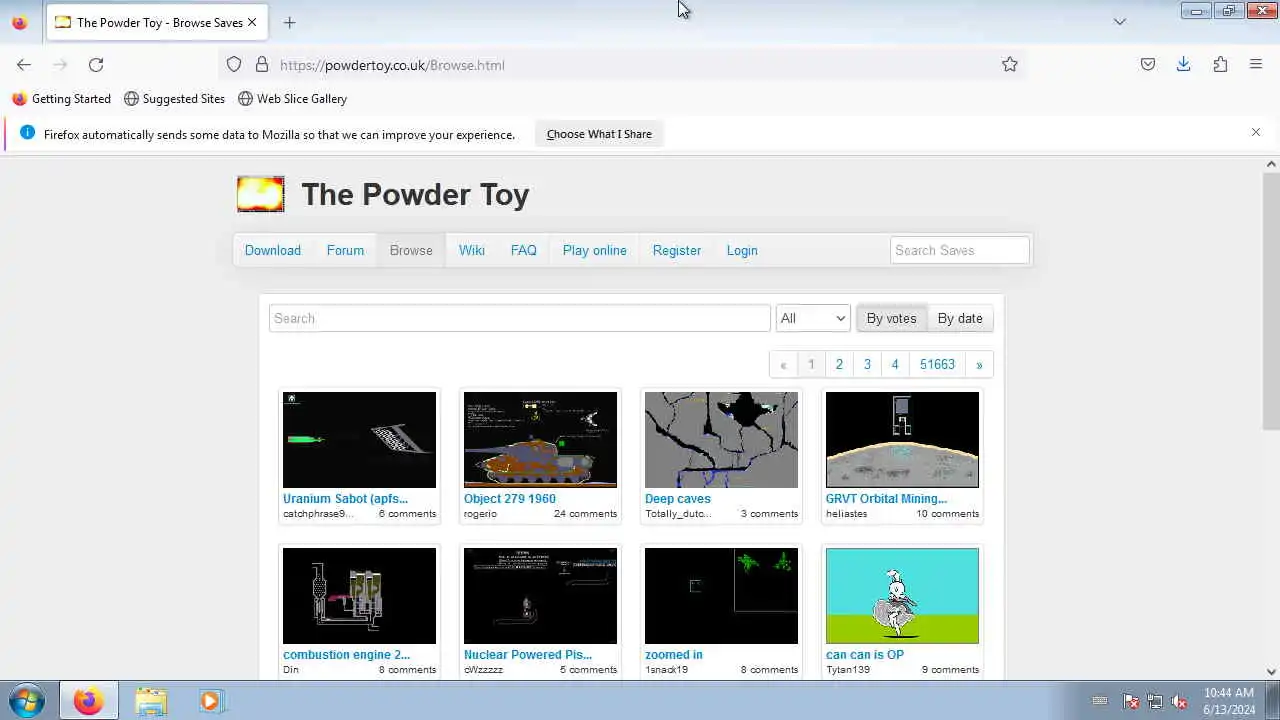
Task: Open the Forum nav item
Action: click(x=345, y=250)
